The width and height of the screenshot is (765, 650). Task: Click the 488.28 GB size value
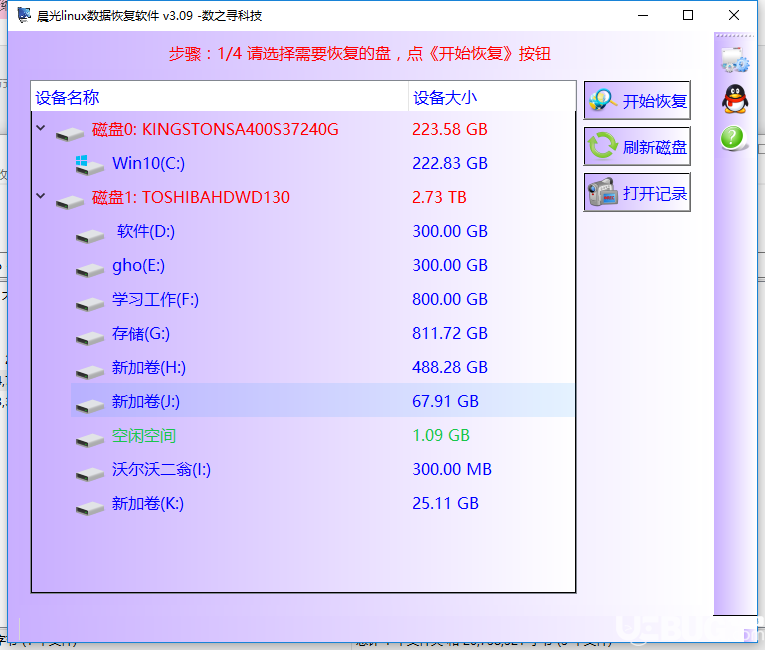pyautogui.click(x=450, y=367)
